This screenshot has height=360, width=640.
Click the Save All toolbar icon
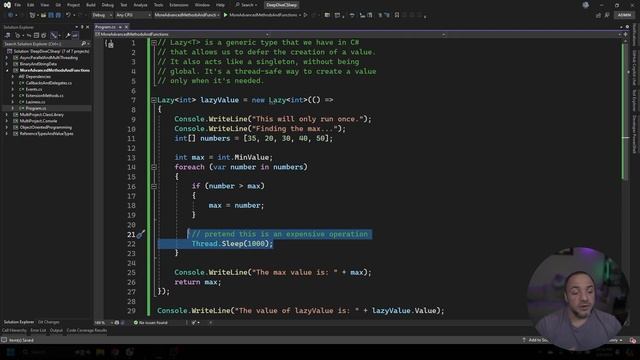(x=58, y=15)
